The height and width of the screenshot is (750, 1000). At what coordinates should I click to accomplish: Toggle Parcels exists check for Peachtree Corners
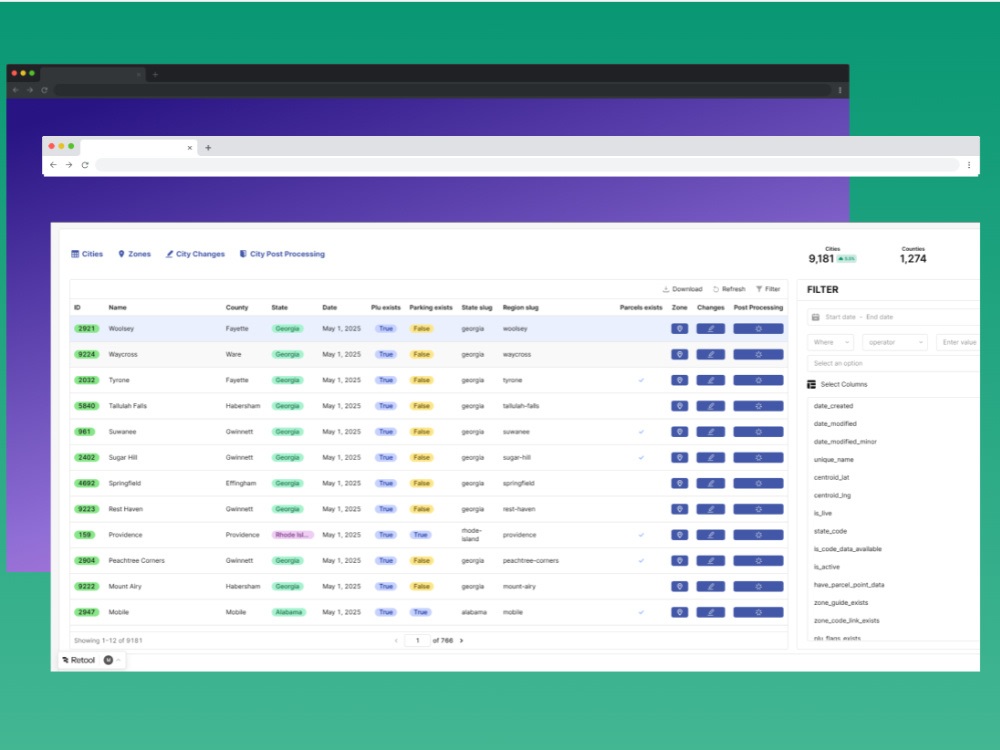641,561
